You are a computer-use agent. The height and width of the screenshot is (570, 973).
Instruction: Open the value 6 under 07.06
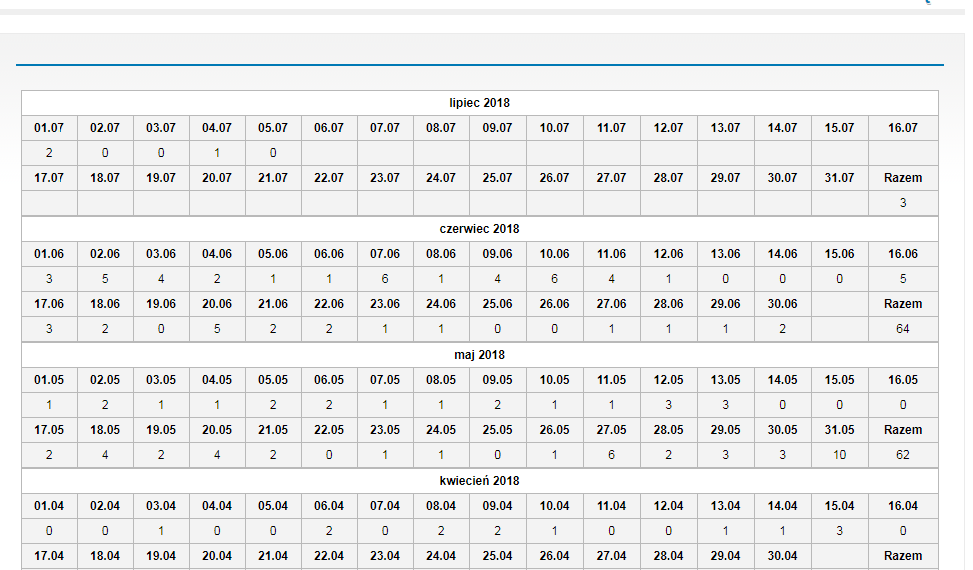(385, 279)
